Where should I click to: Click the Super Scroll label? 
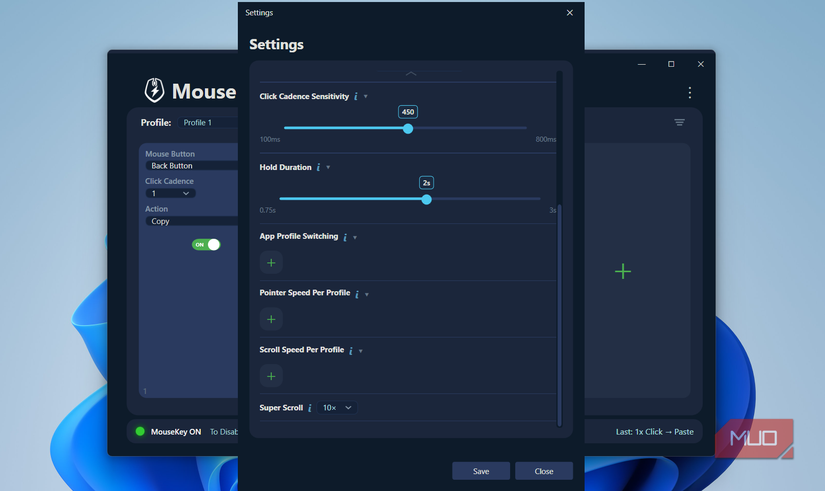click(x=281, y=408)
